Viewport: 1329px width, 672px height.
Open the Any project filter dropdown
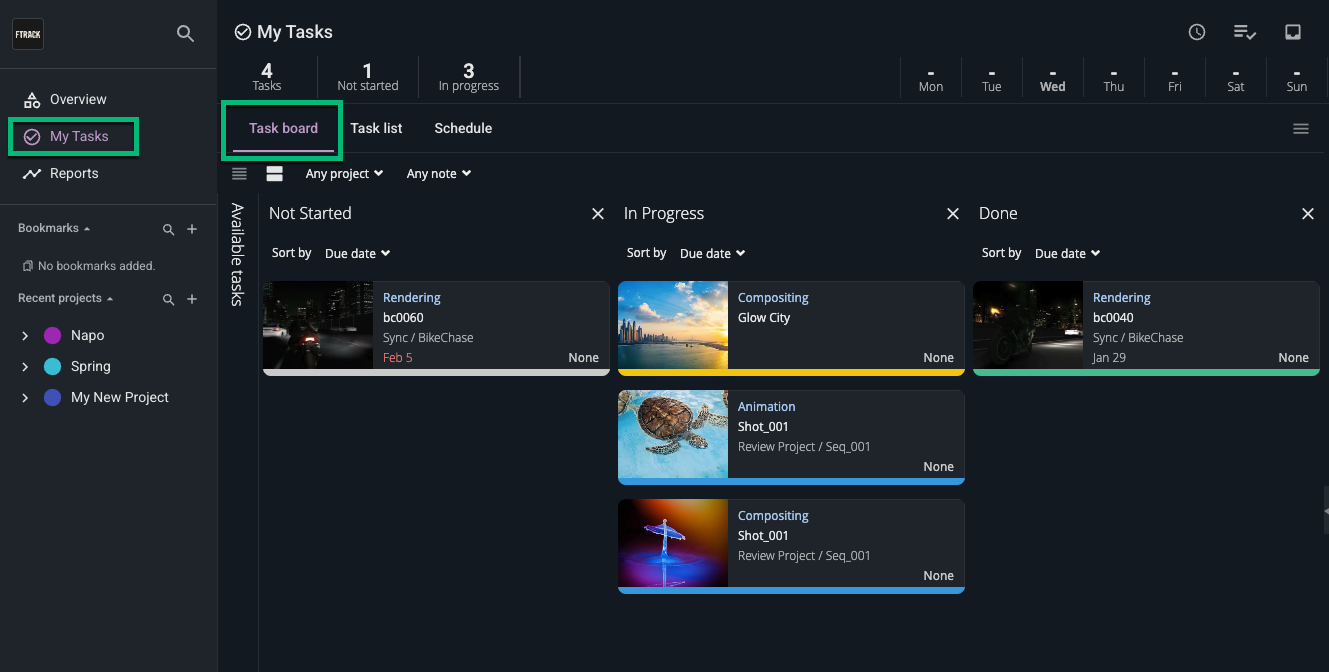point(343,173)
